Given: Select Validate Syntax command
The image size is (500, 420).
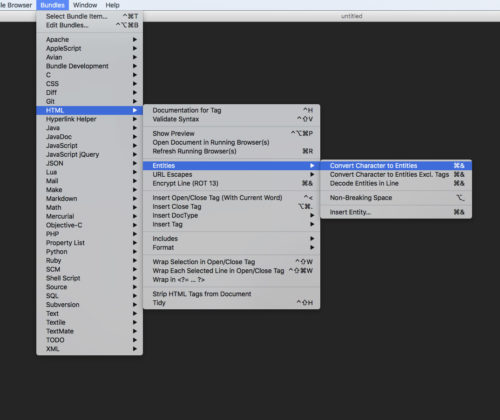Looking at the screenshot, I should tap(231, 119).
